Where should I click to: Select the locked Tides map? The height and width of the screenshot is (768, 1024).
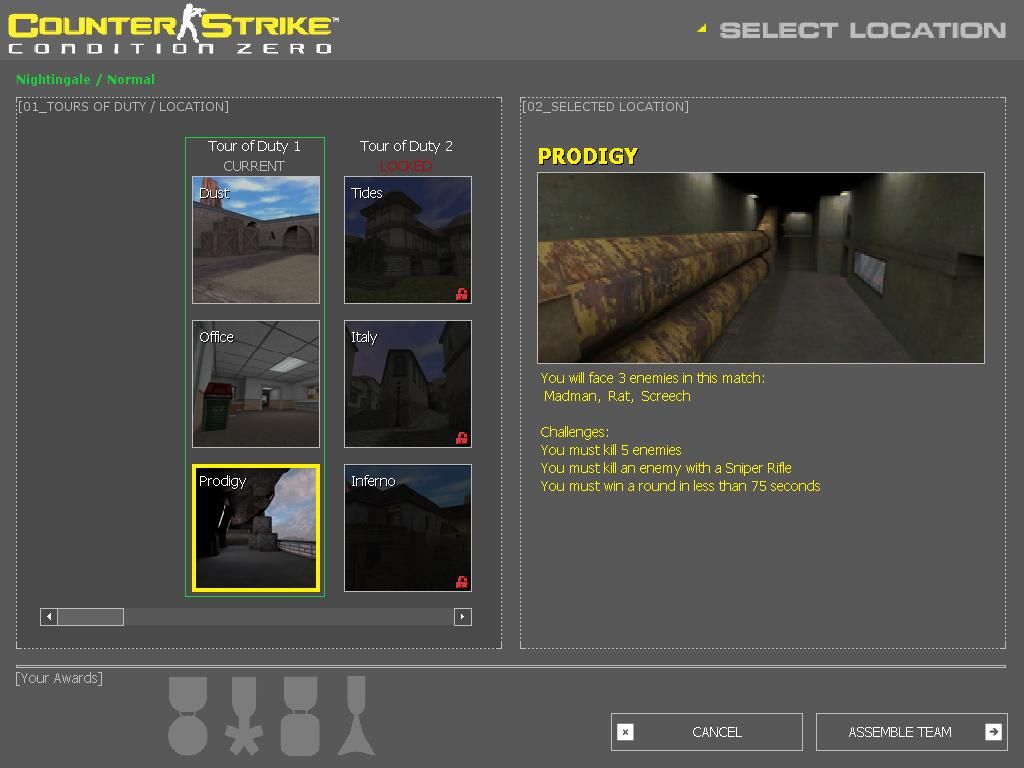(x=407, y=240)
